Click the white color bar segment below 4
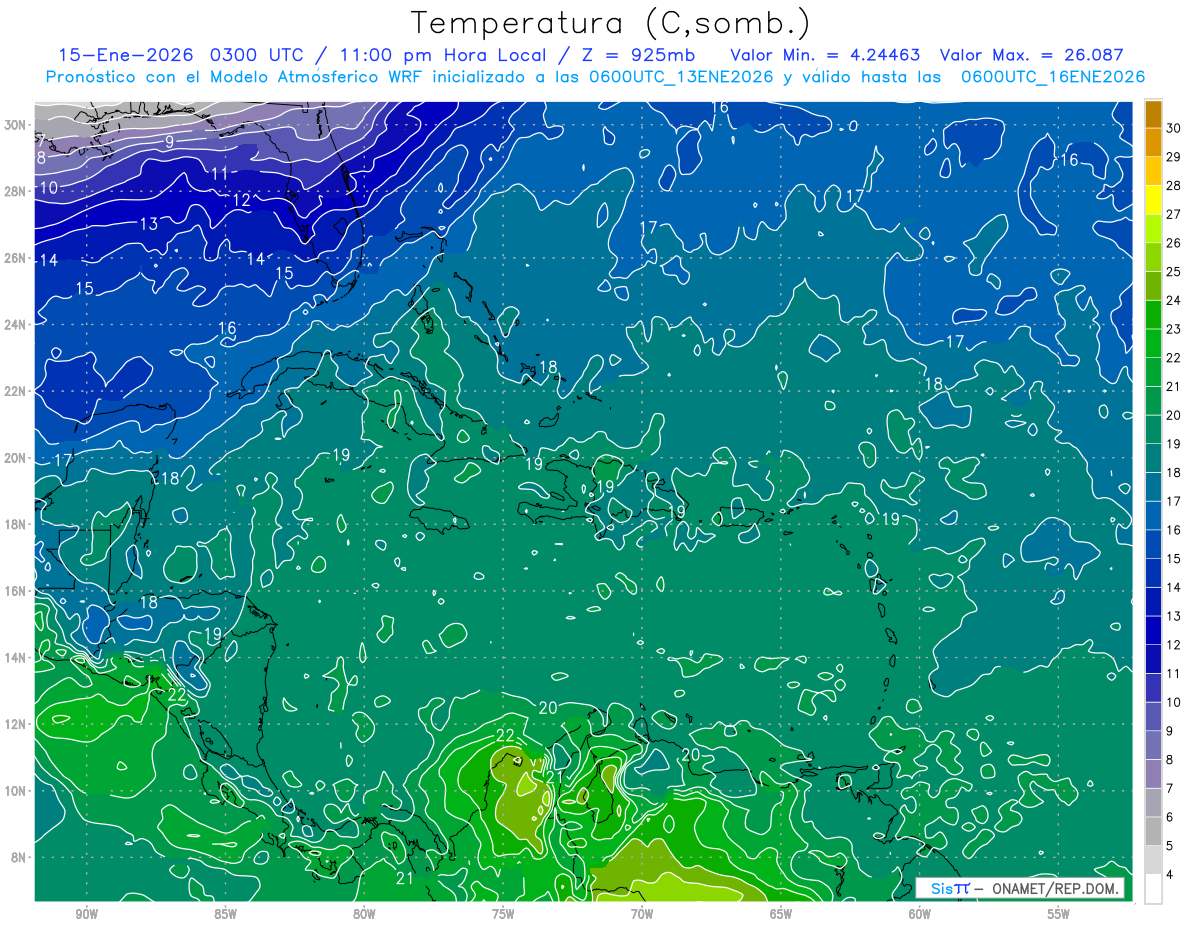Viewport: 1200px width, 927px height. [1153, 889]
